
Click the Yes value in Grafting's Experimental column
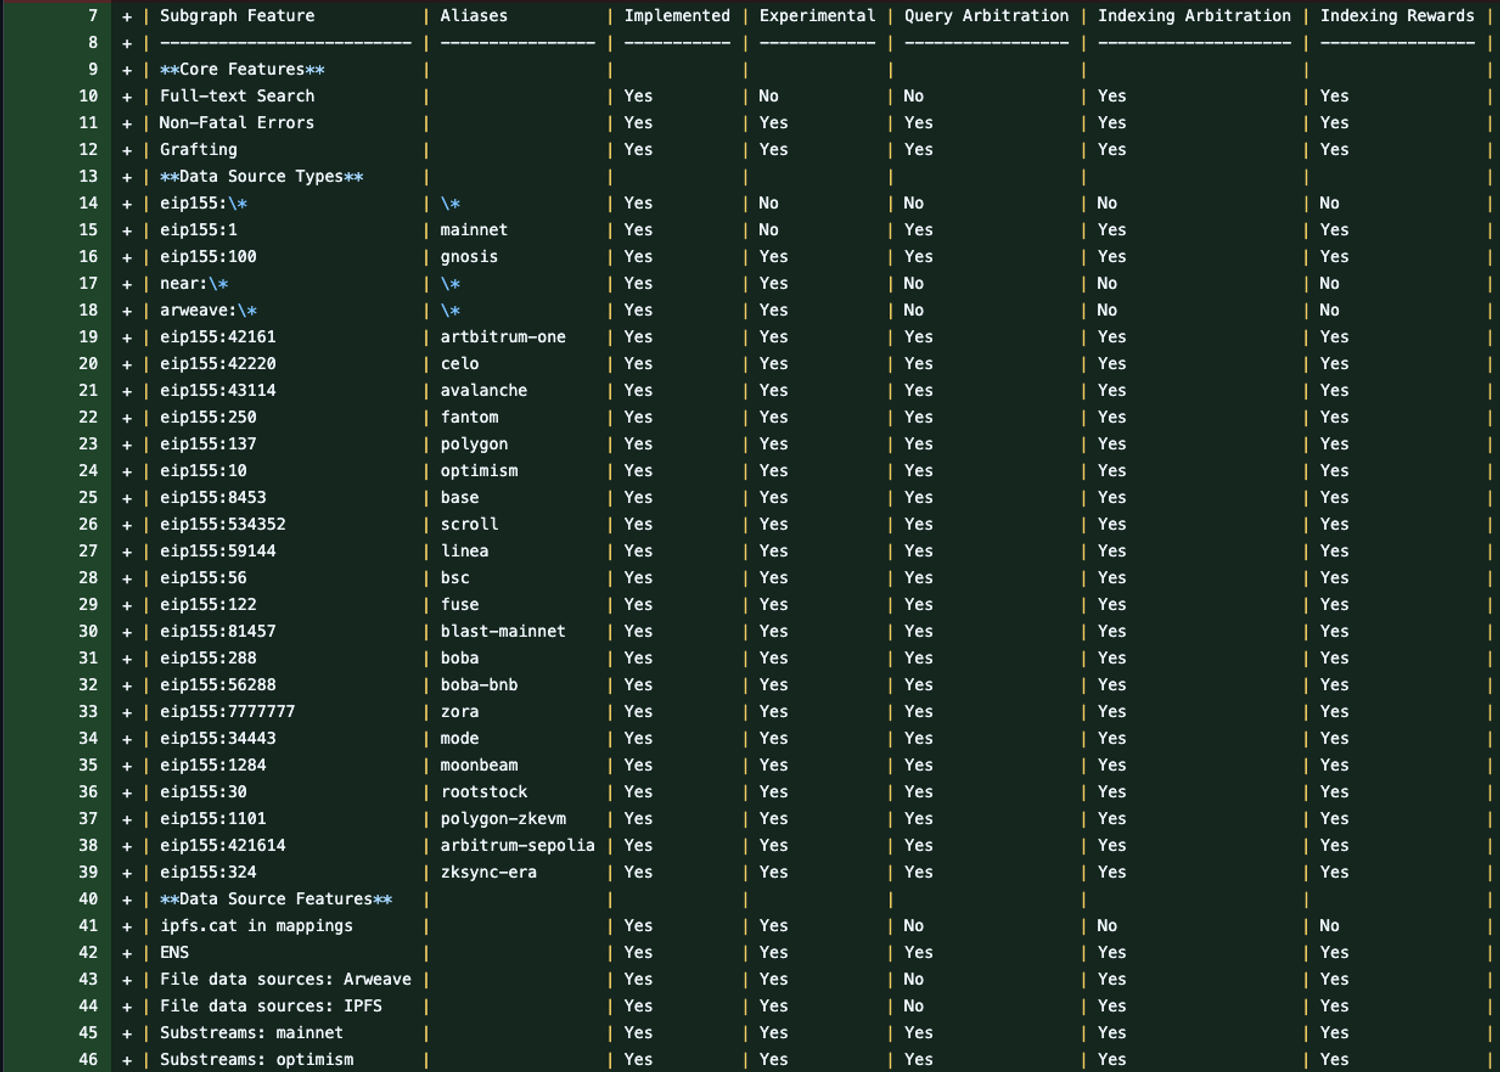[x=773, y=149]
